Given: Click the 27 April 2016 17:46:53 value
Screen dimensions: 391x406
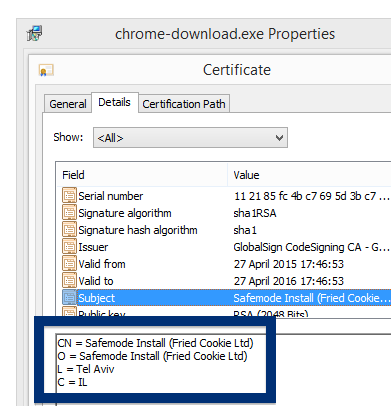Looking at the screenshot, I should [x=289, y=281].
